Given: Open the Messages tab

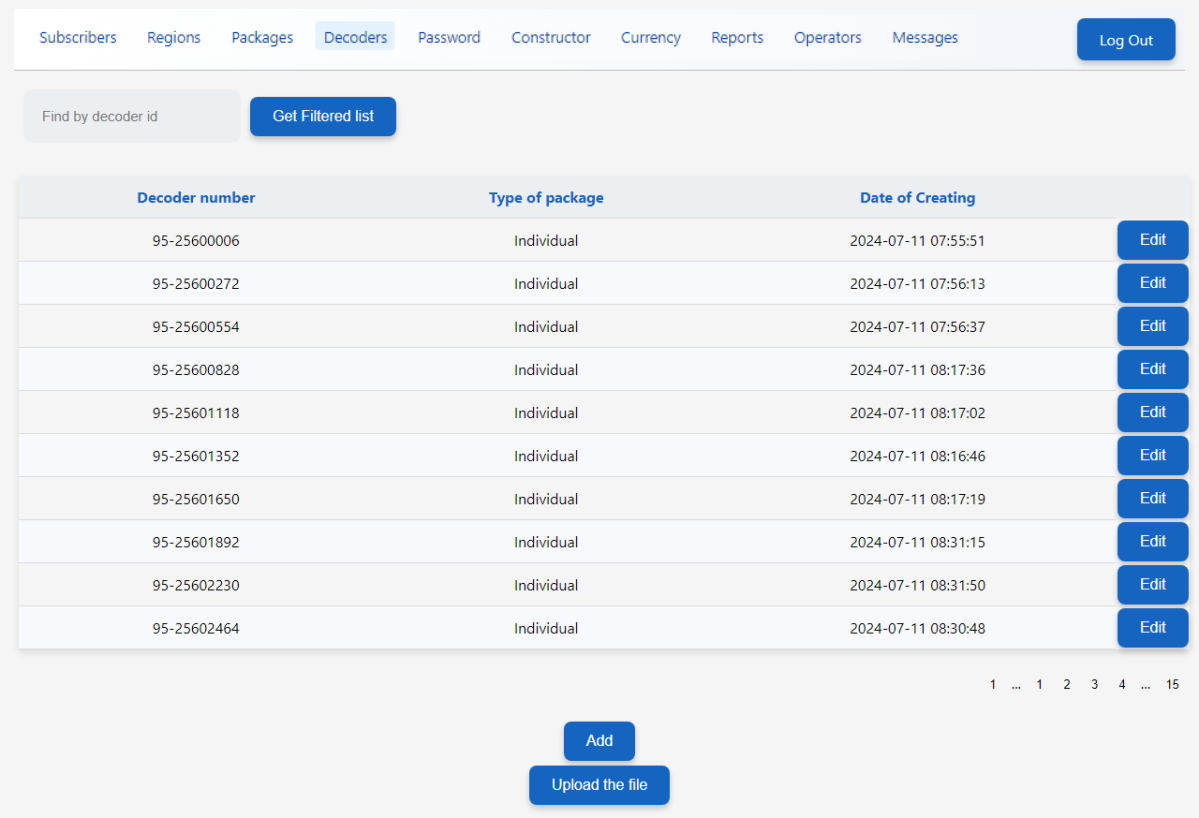Looking at the screenshot, I should 925,38.
